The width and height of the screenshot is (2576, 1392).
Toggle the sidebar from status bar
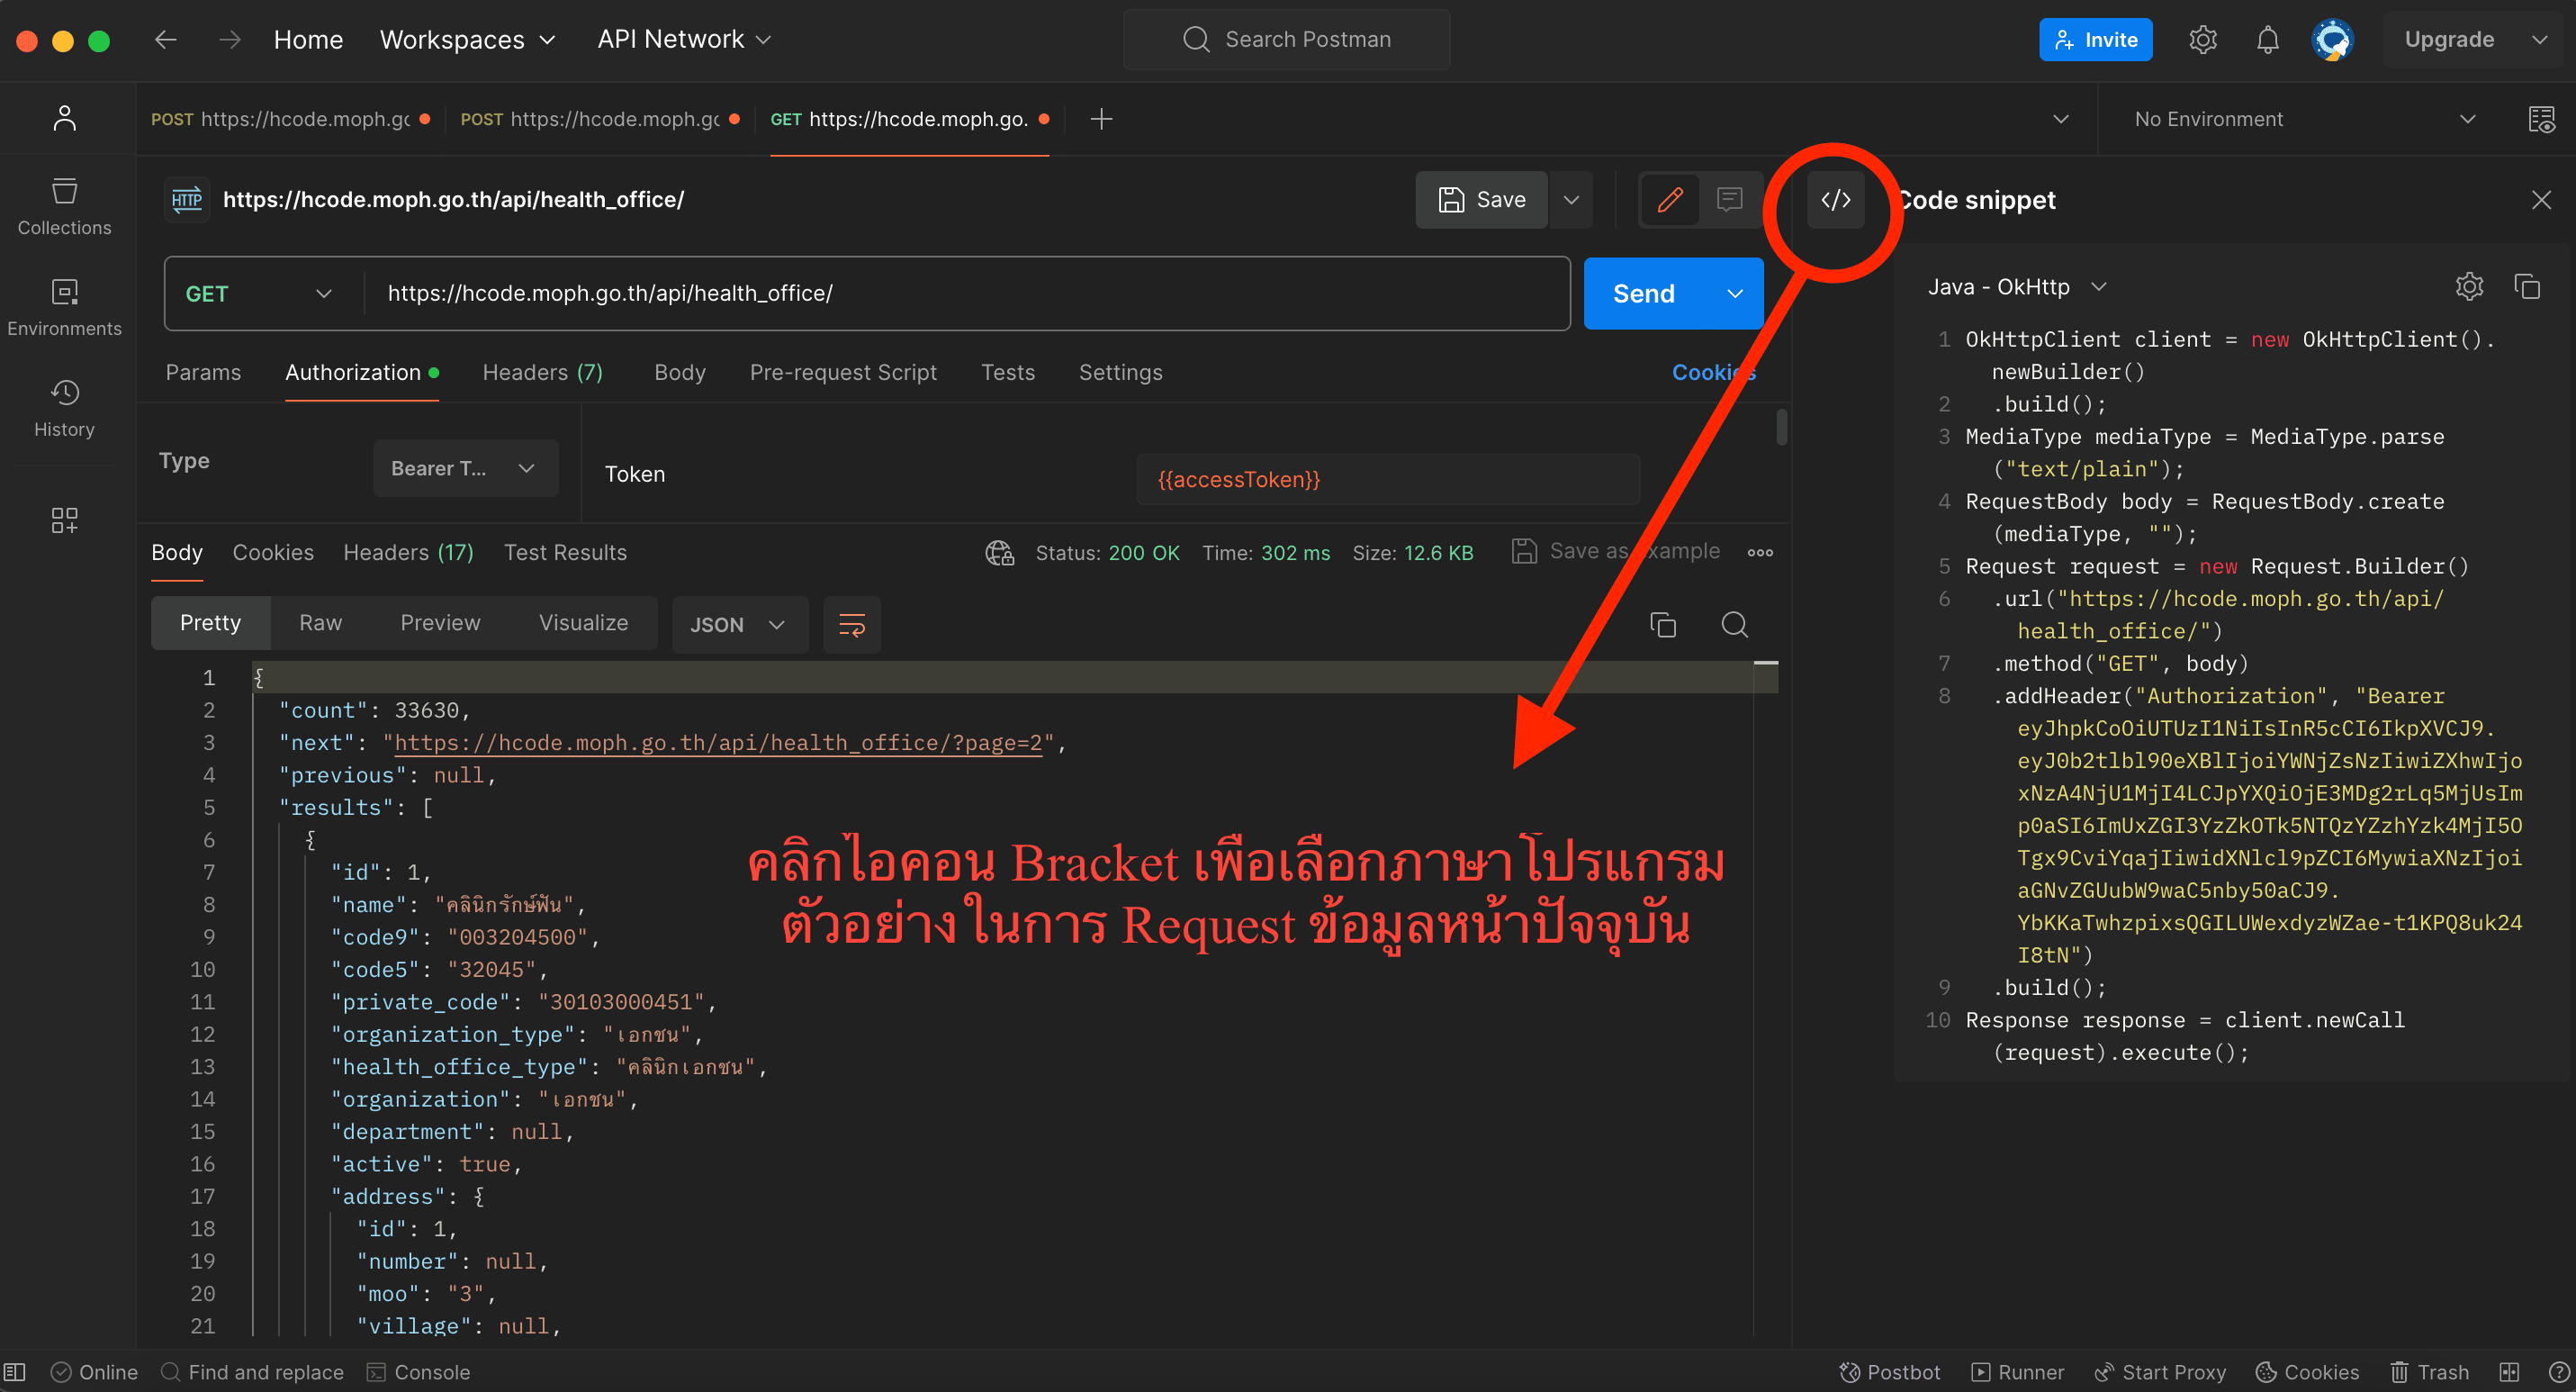click(15, 1372)
